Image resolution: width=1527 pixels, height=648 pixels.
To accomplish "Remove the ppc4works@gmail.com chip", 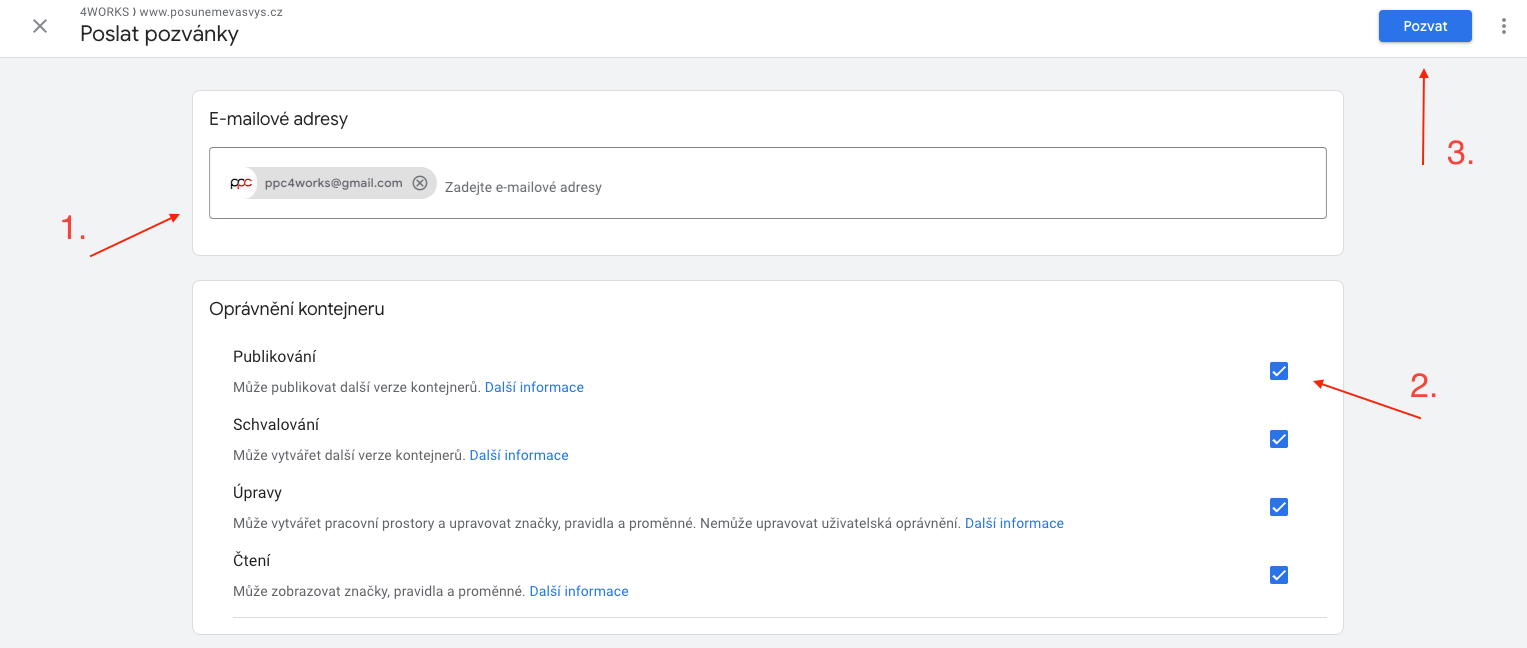I will [x=420, y=183].
